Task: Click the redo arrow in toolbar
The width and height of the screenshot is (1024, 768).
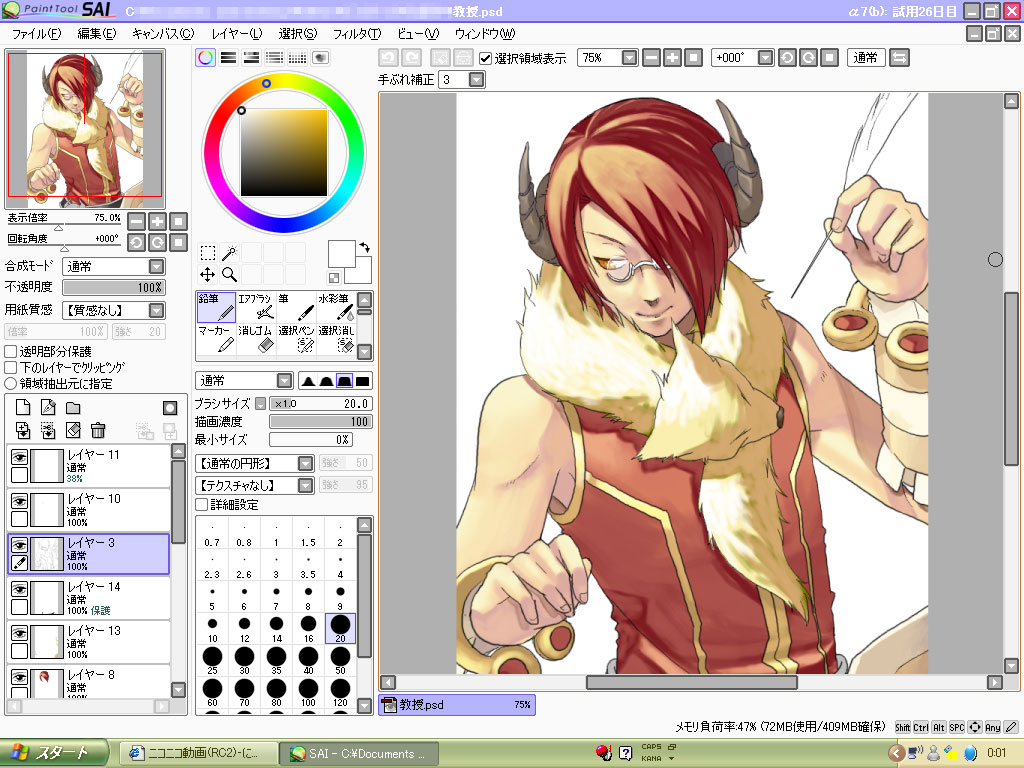Action: point(411,57)
